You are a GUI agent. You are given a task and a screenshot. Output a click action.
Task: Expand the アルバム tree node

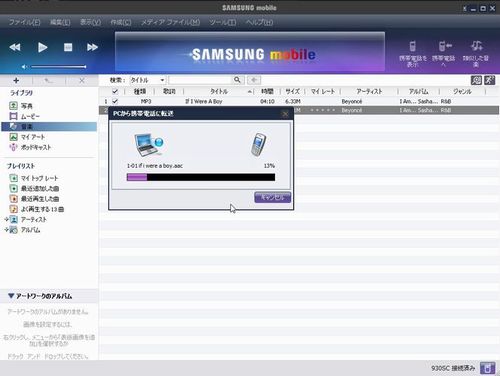coord(6,230)
